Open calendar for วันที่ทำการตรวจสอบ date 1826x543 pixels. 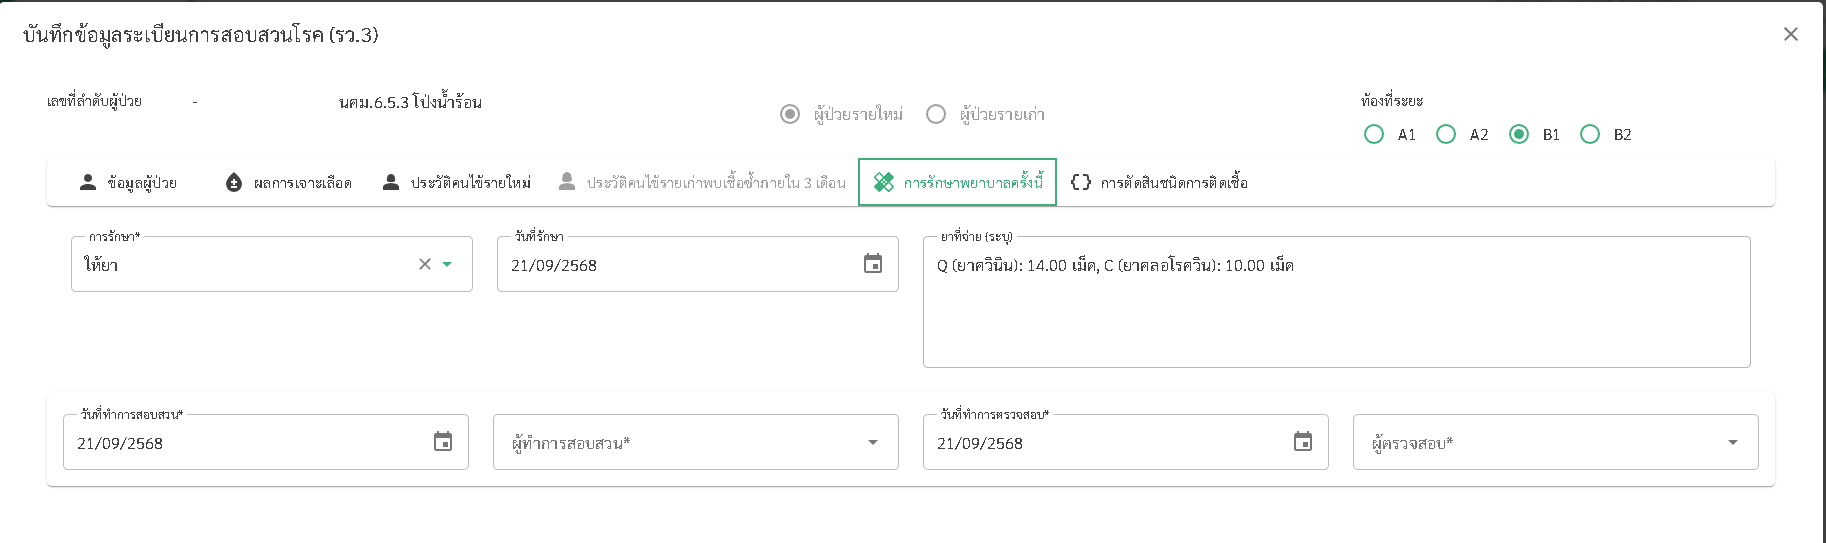click(x=1303, y=442)
